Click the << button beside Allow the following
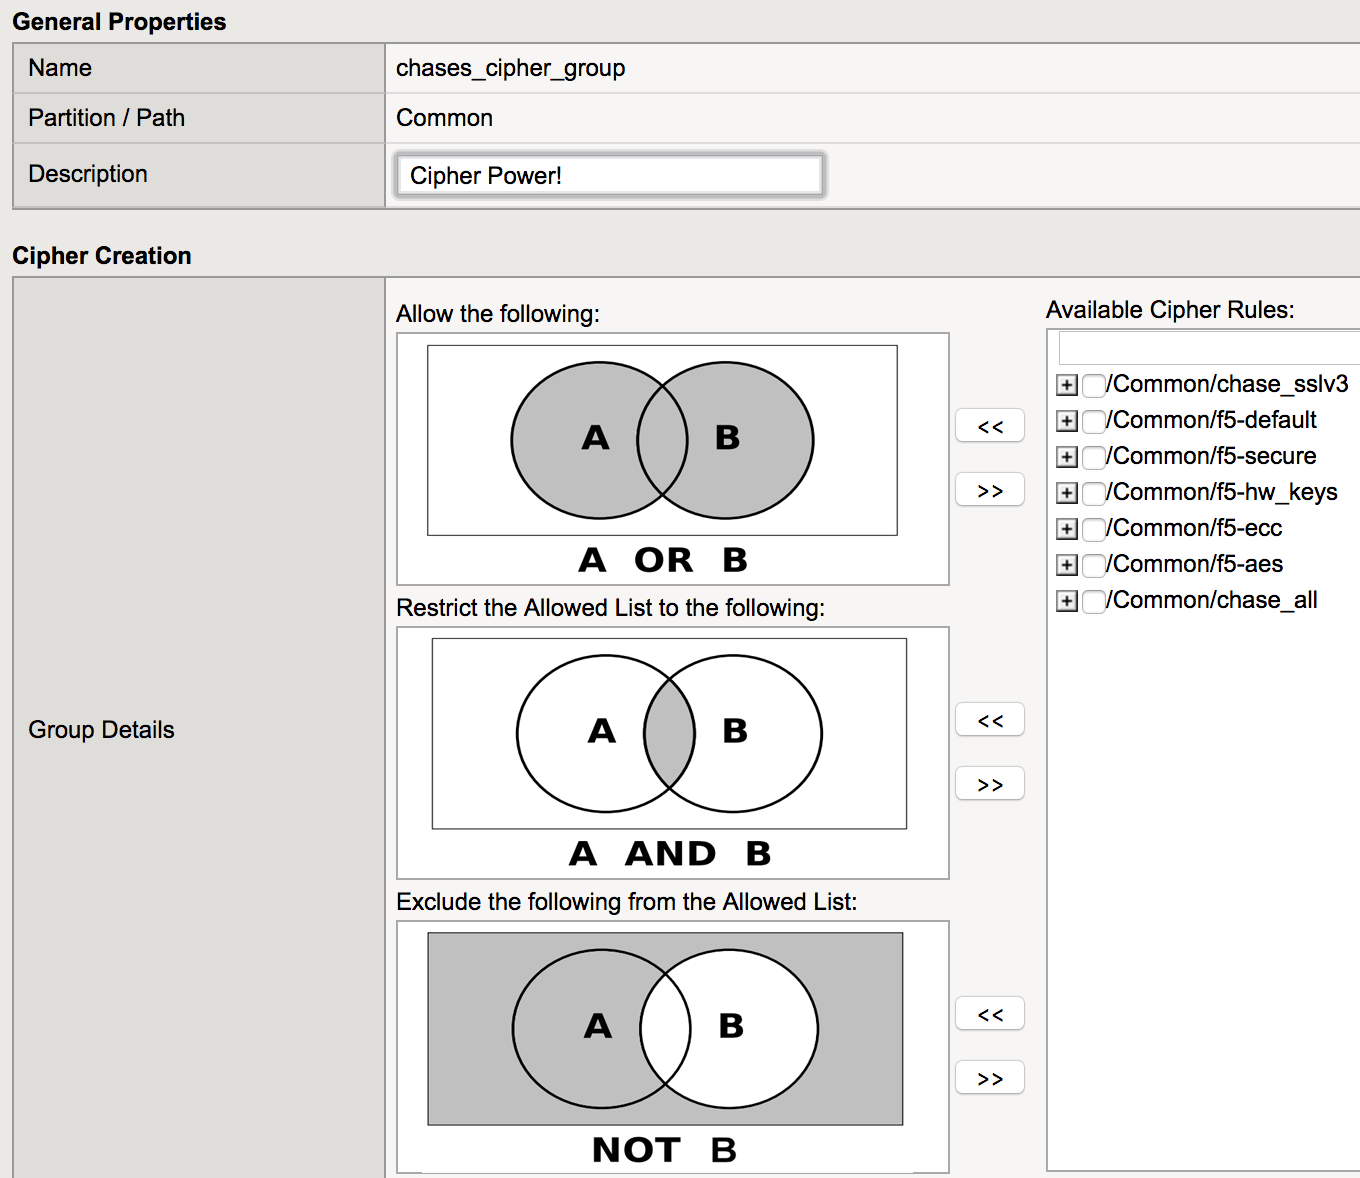1360x1178 pixels. coord(989,426)
